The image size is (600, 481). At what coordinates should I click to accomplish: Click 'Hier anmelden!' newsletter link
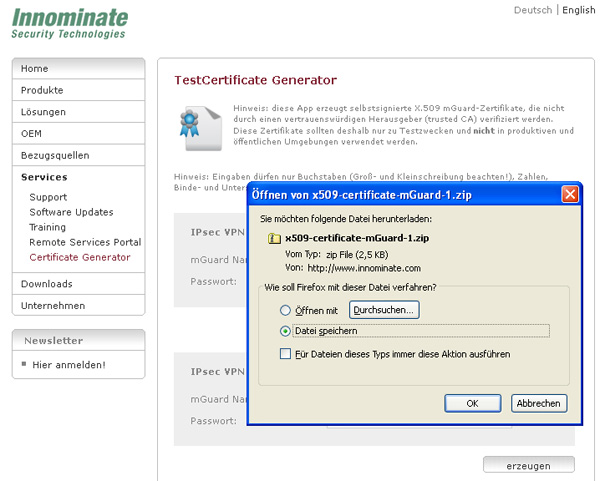coord(69,364)
